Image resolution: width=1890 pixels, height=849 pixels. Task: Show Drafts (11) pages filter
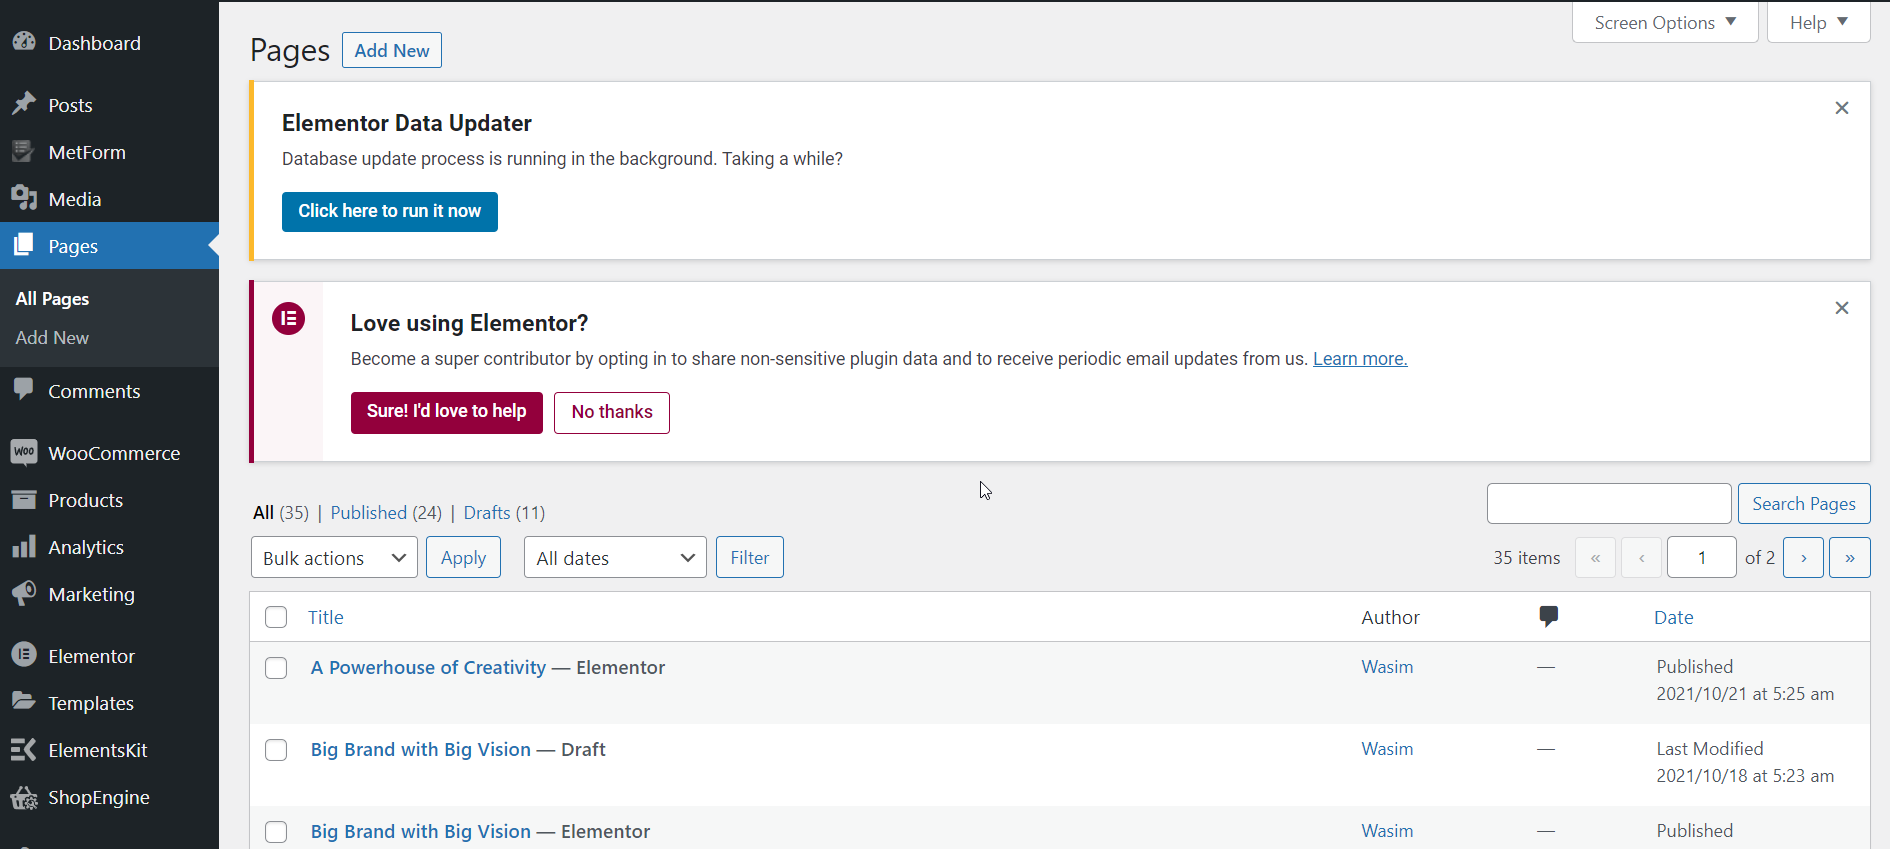(504, 513)
